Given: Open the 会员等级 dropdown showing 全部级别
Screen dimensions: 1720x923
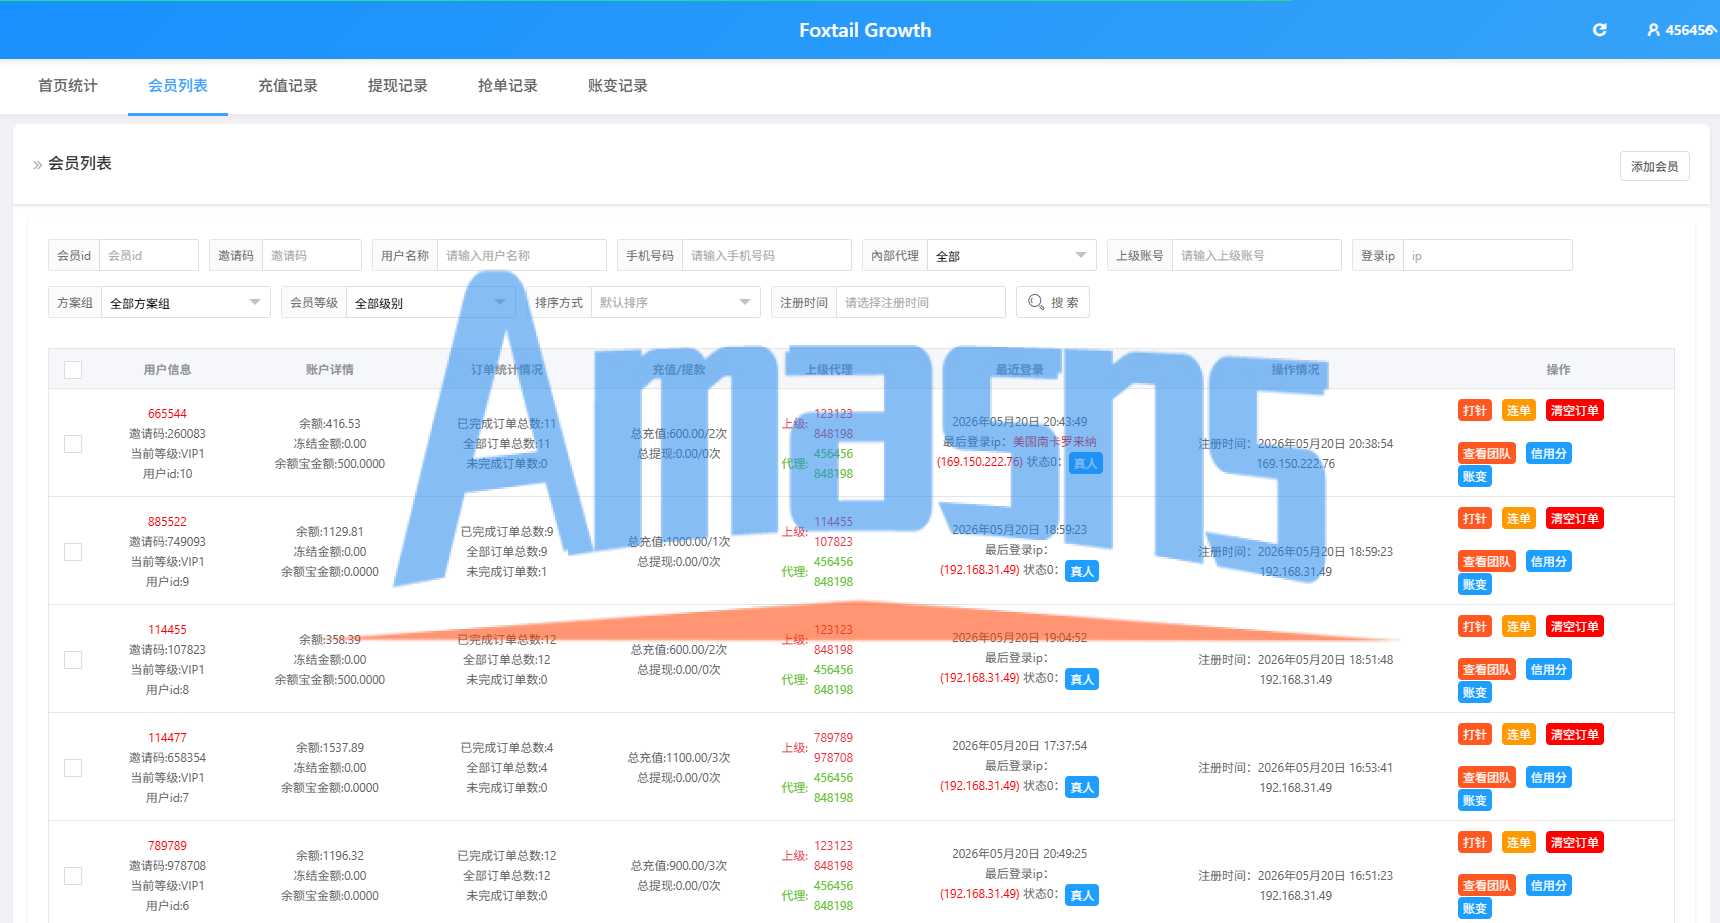Looking at the screenshot, I should pos(430,303).
